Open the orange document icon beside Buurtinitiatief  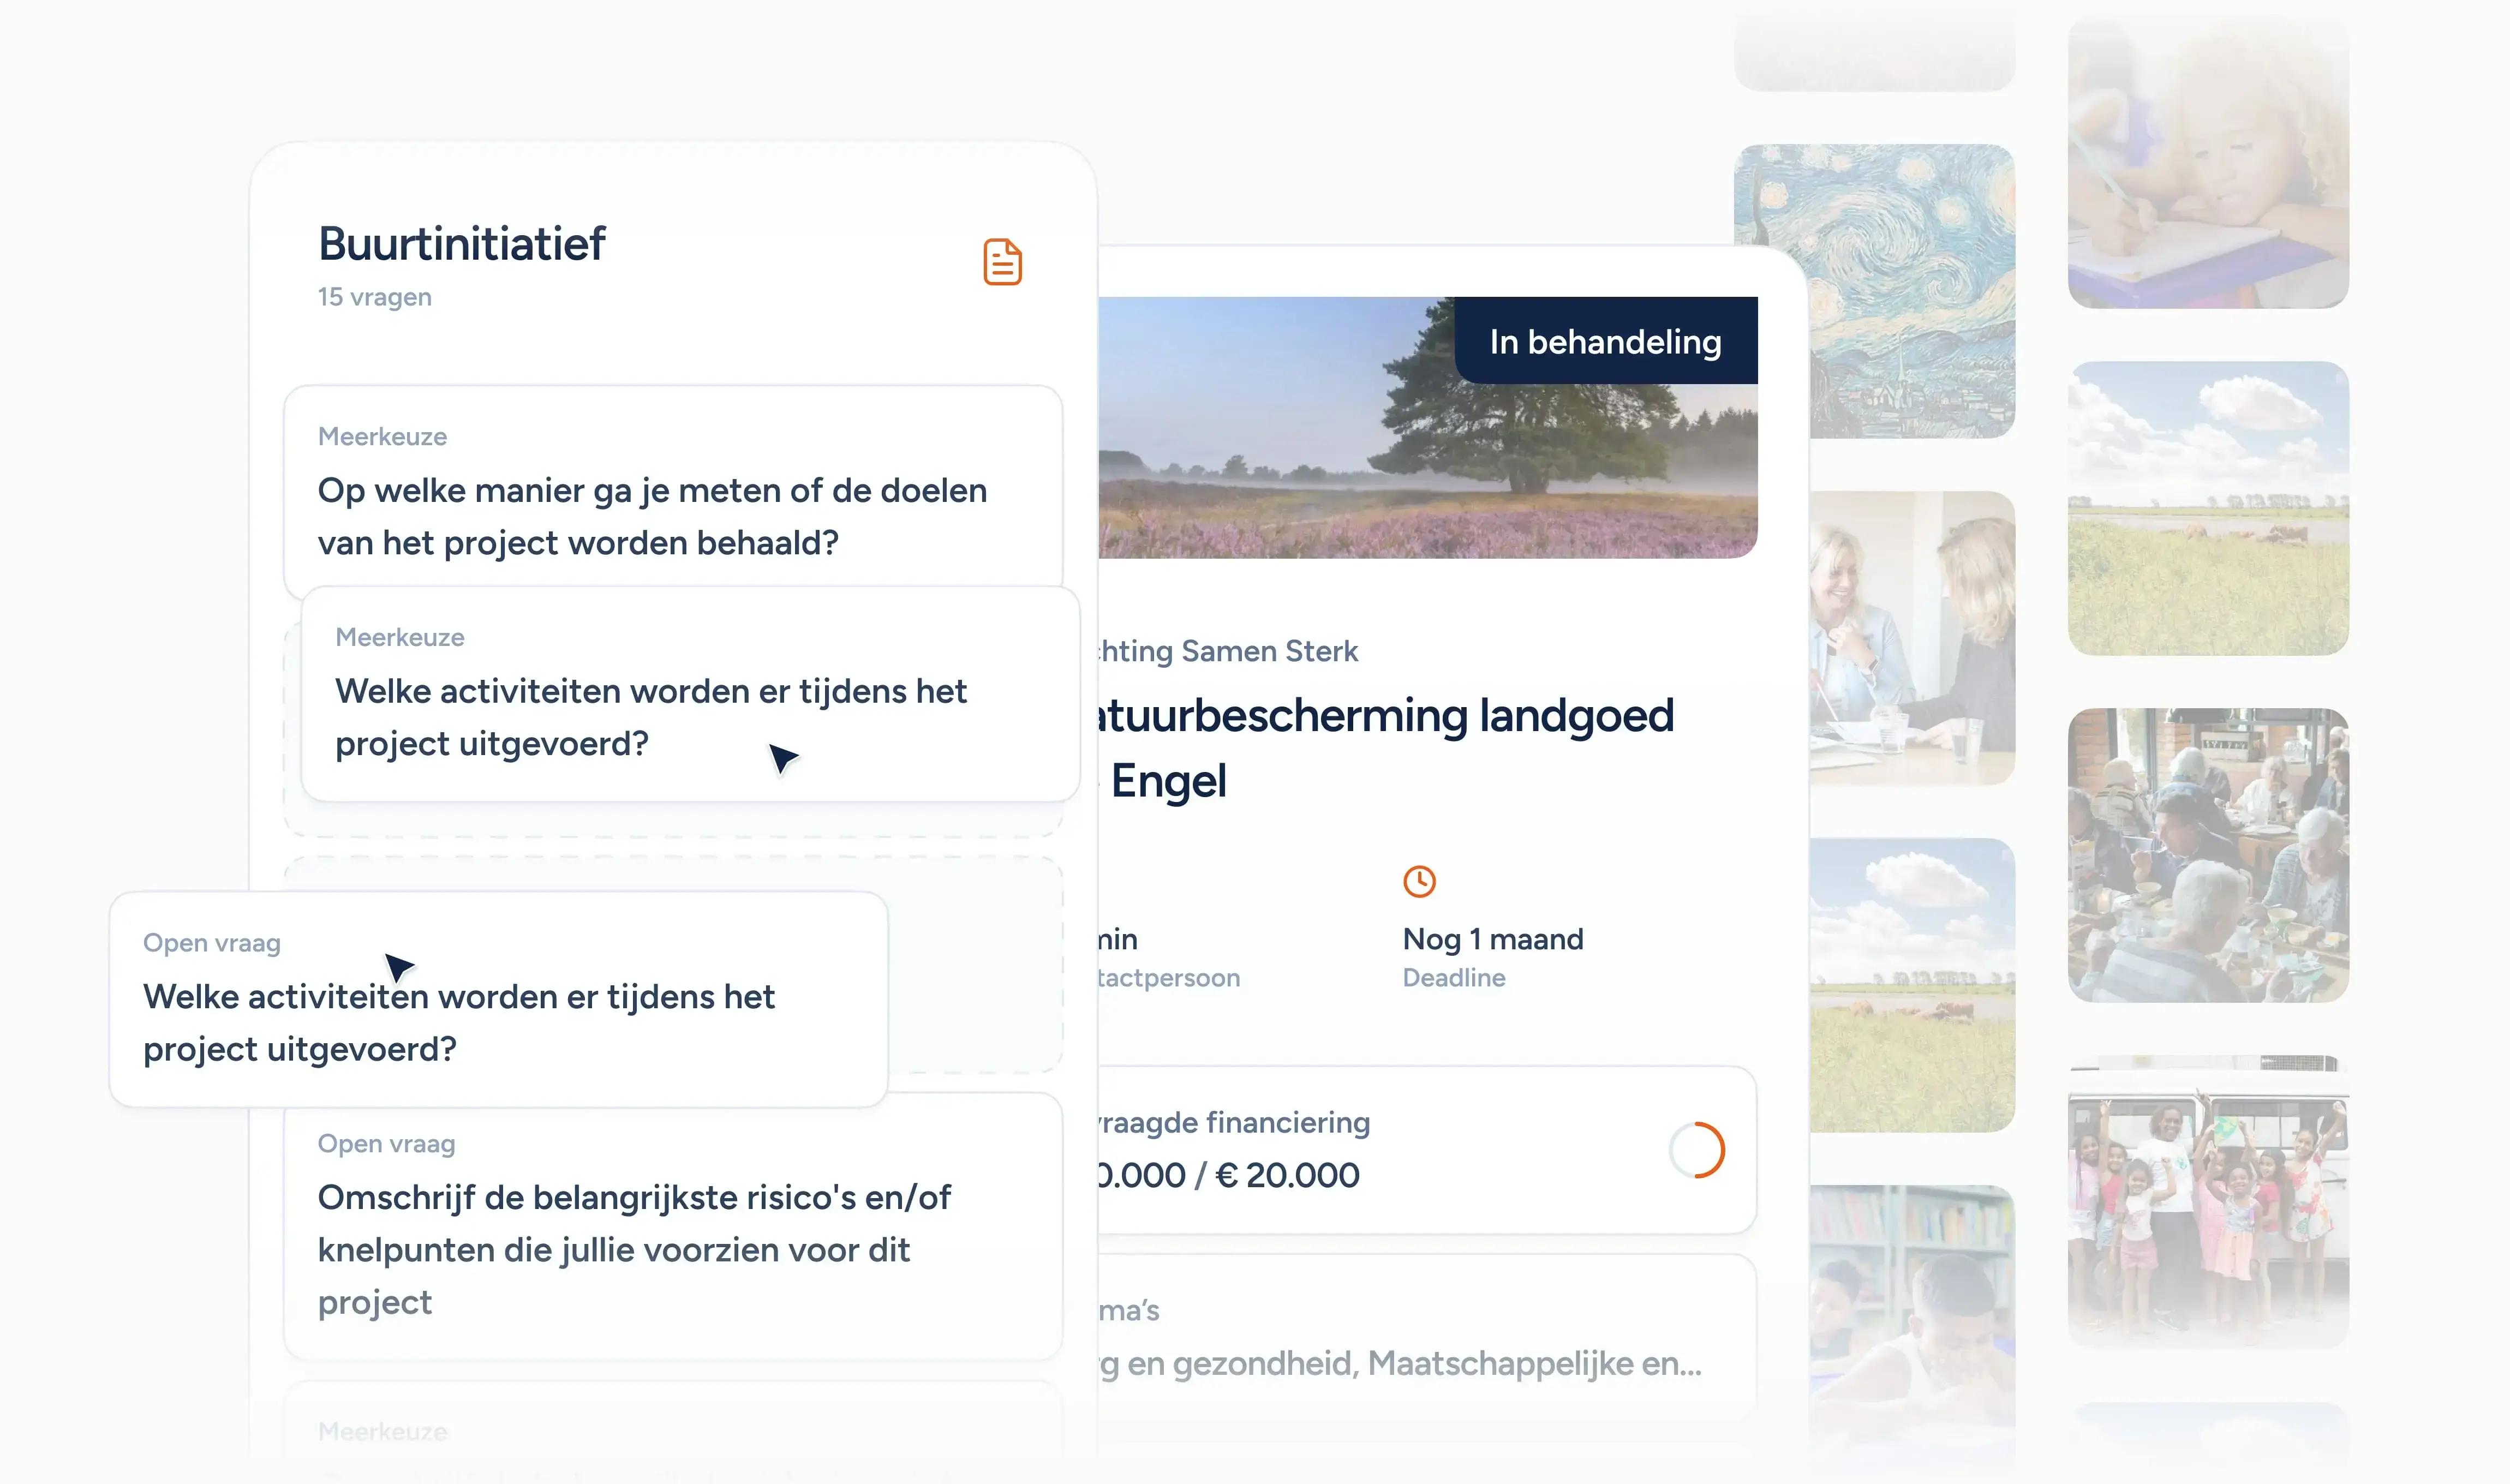pyautogui.click(x=1002, y=262)
